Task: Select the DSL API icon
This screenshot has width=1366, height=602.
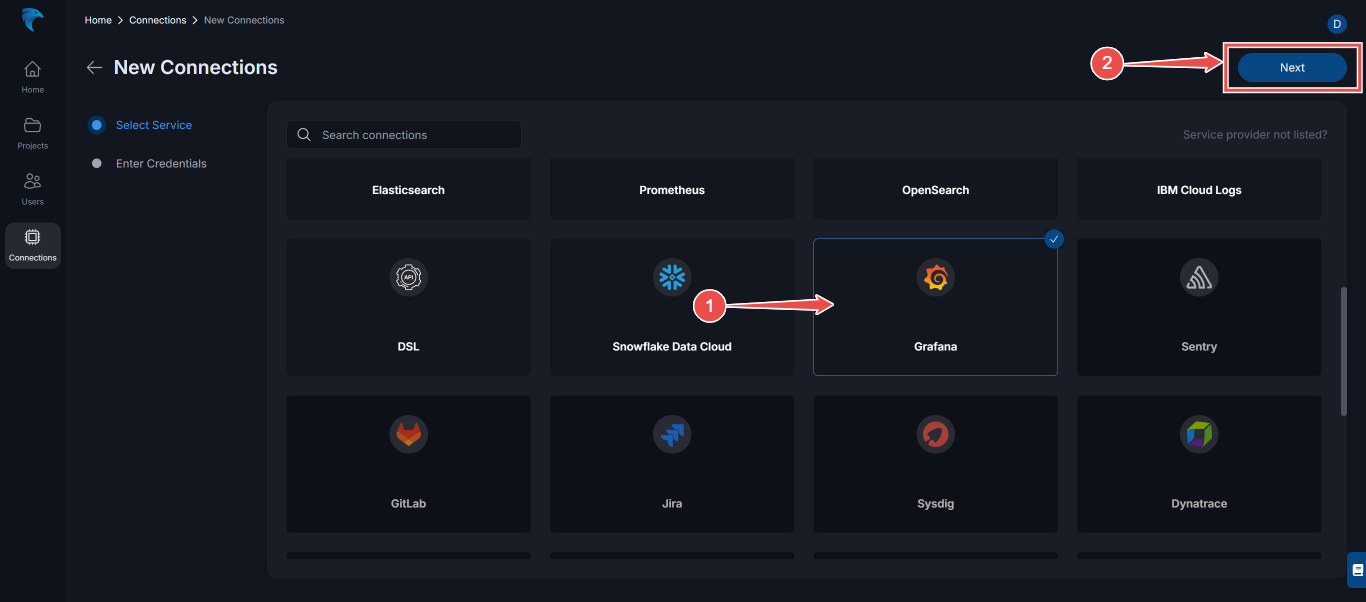Action: click(x=408, y=277)
